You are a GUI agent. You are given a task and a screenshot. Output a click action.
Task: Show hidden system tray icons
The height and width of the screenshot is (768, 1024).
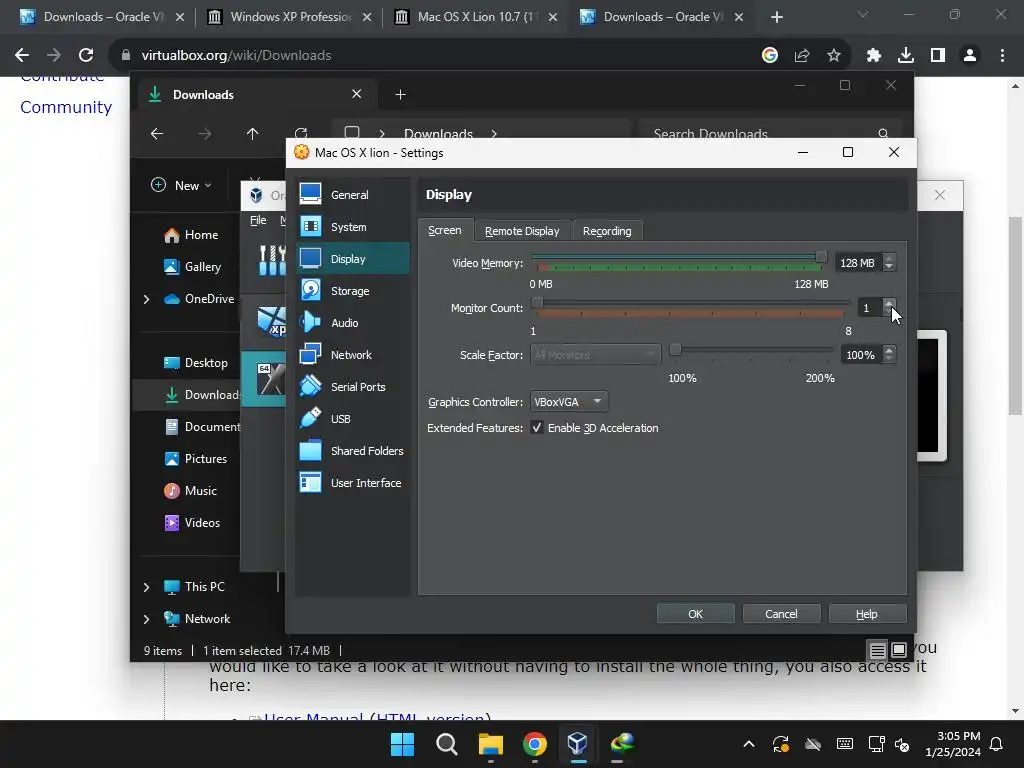tap(749, 744)
